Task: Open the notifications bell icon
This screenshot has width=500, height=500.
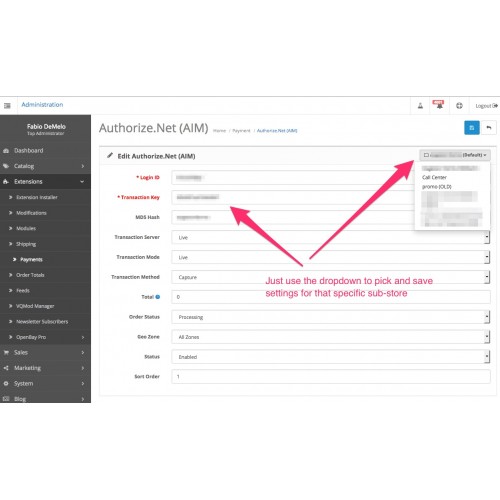Action: coord(439,105)
